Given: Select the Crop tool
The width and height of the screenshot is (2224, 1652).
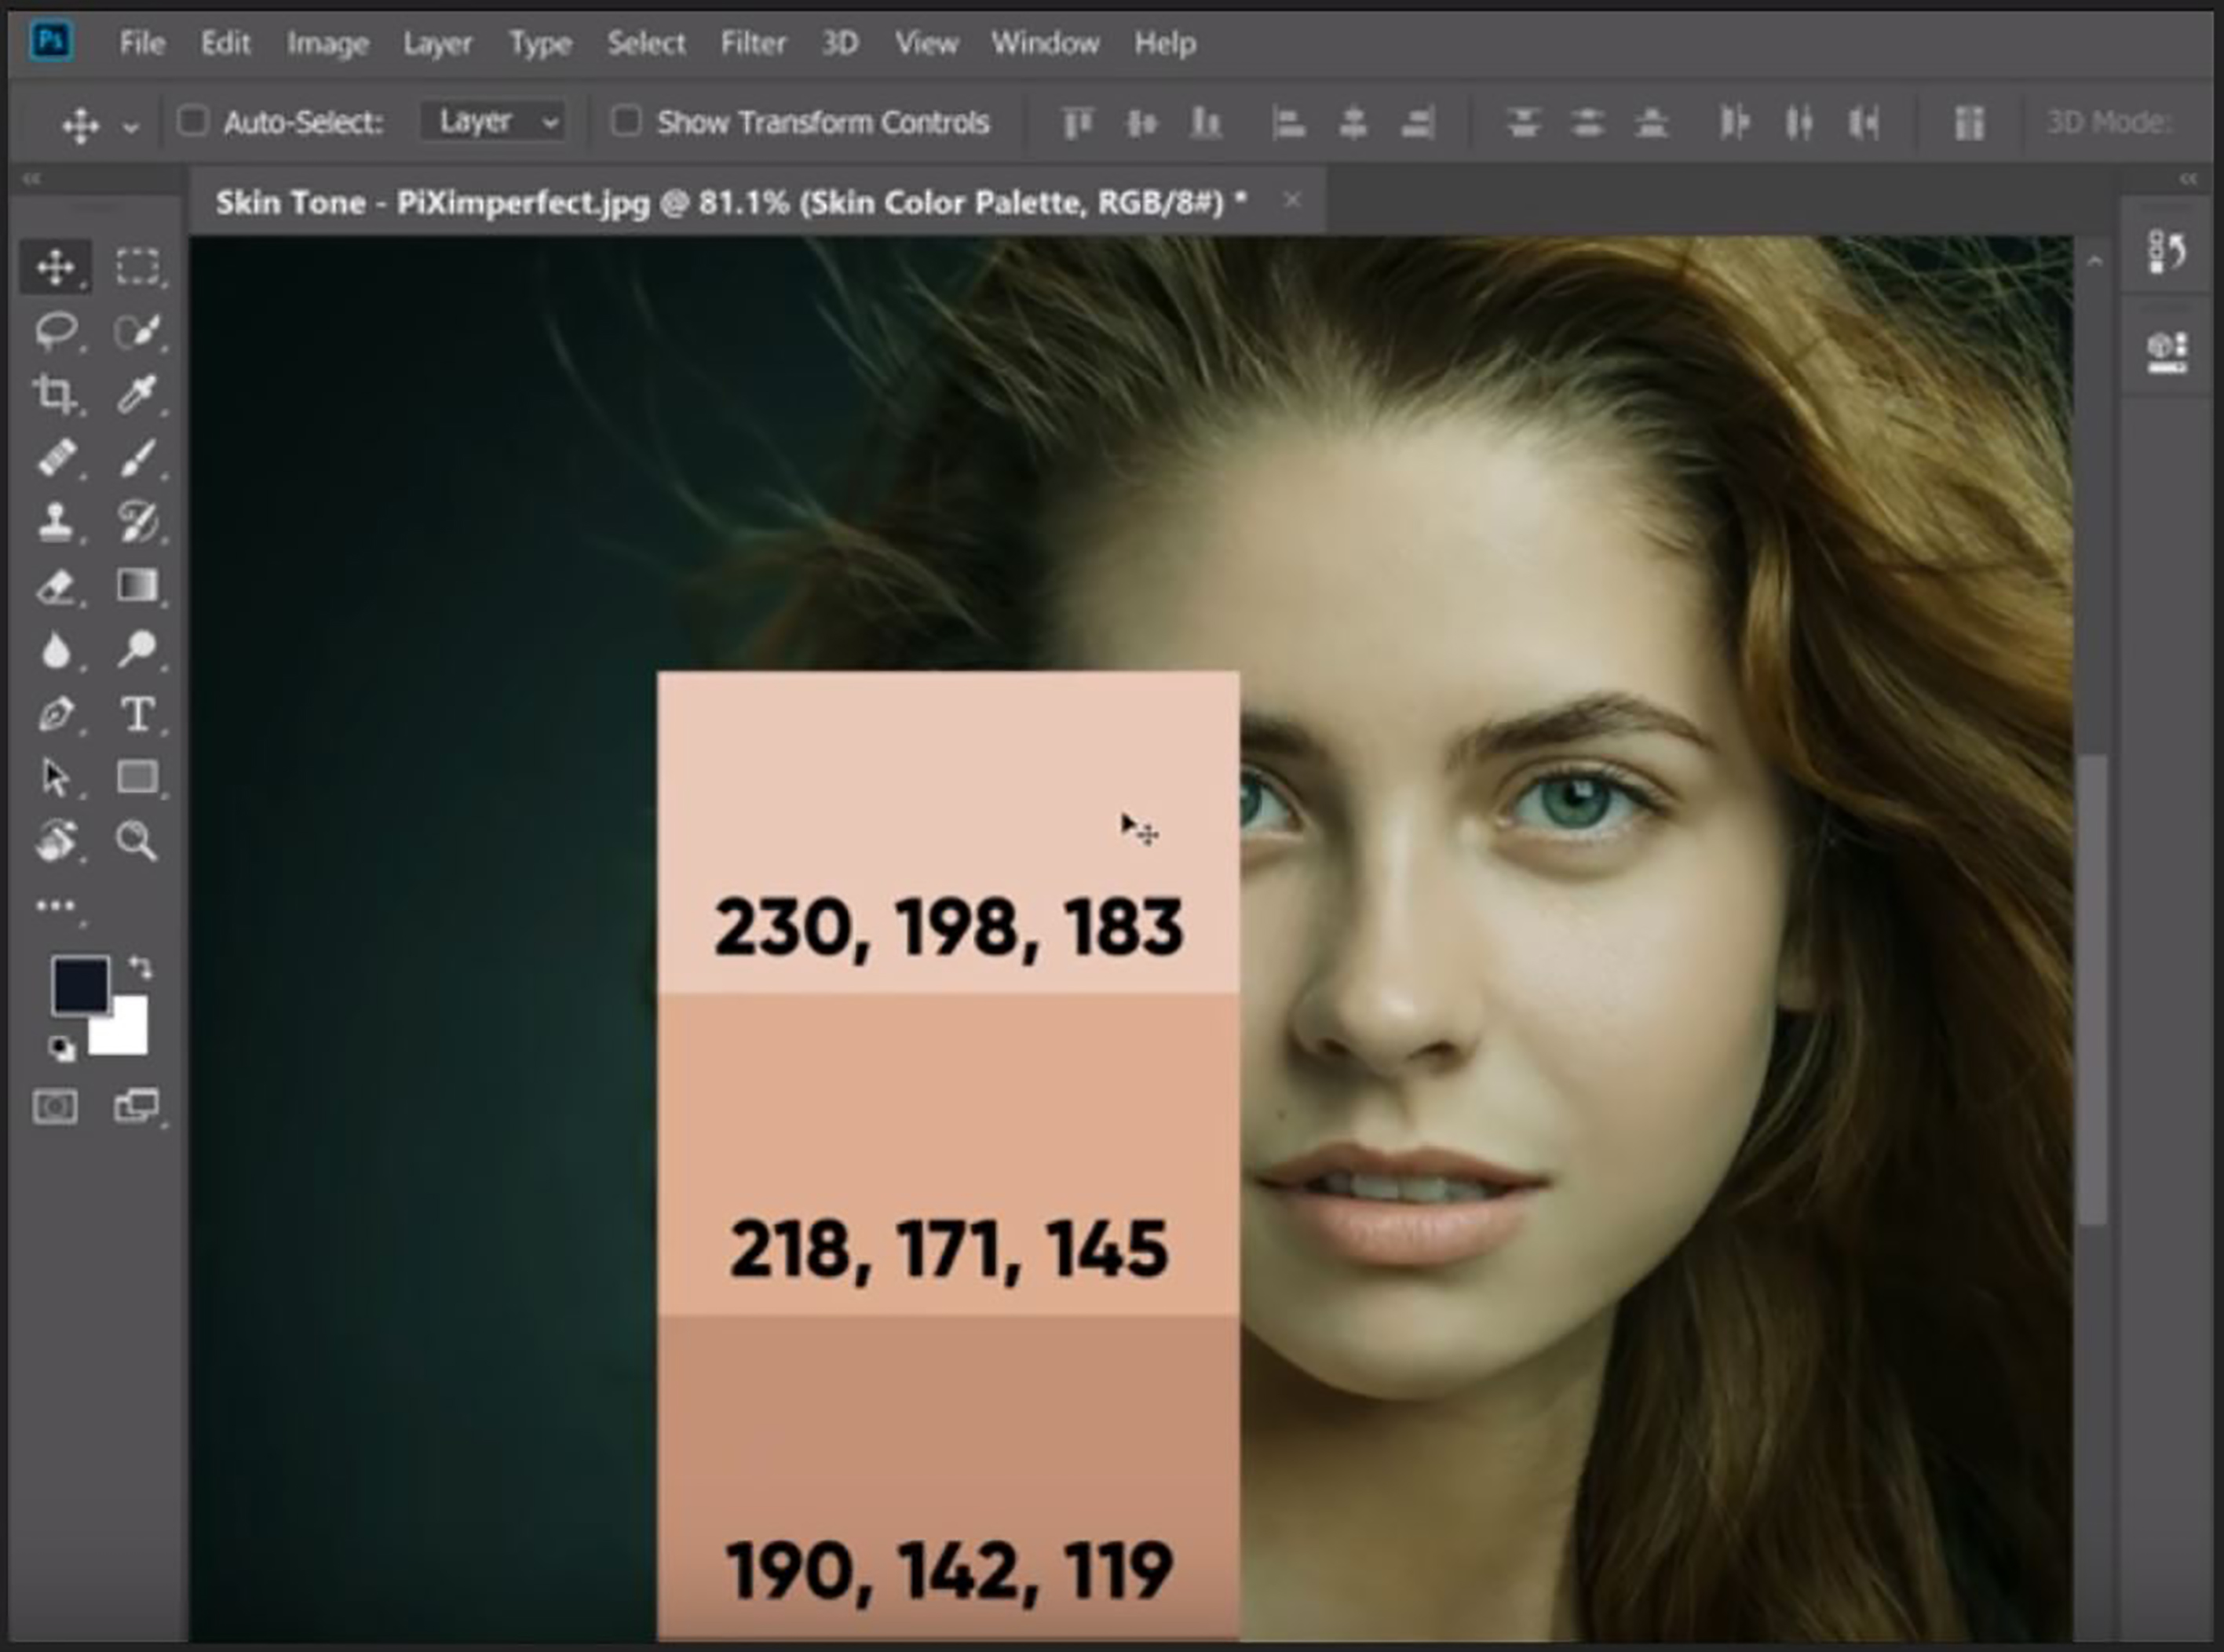Looking at the screenshot, I should (55, 394).
